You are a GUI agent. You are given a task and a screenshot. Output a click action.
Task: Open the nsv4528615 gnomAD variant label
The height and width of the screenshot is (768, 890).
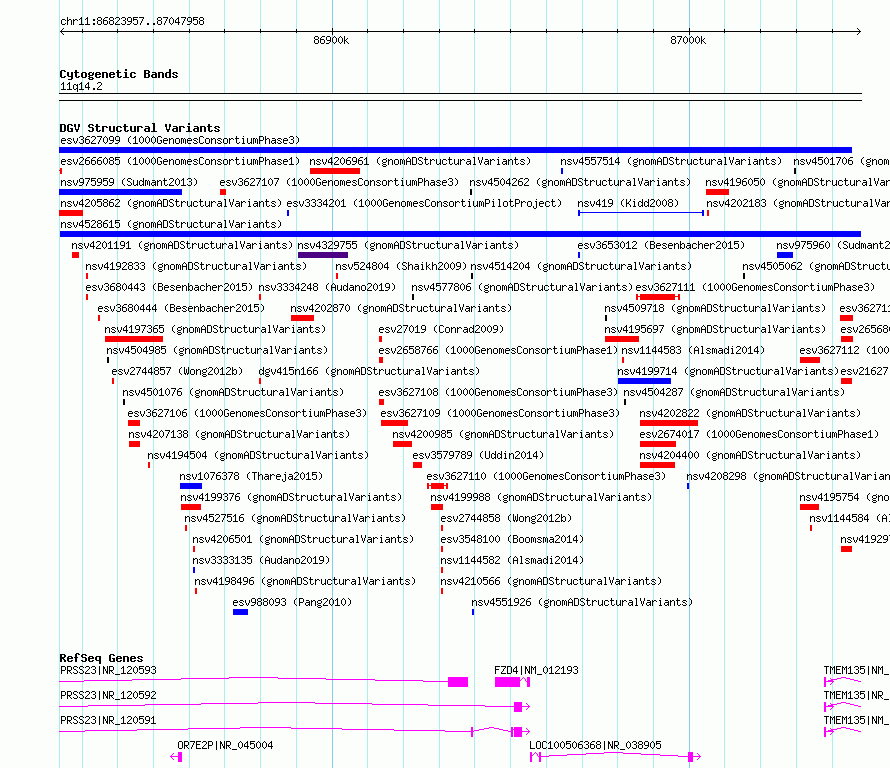pyautogui.click(x=171, y=224)
